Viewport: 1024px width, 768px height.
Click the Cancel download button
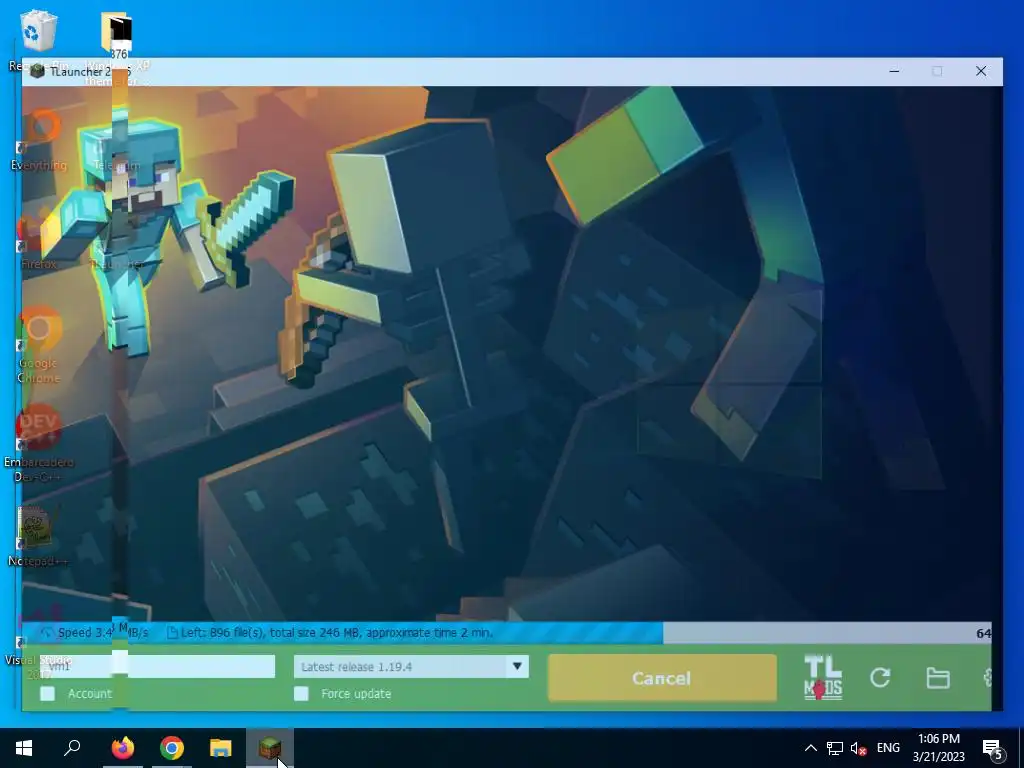pyautogui.click(x=662, y=678)
